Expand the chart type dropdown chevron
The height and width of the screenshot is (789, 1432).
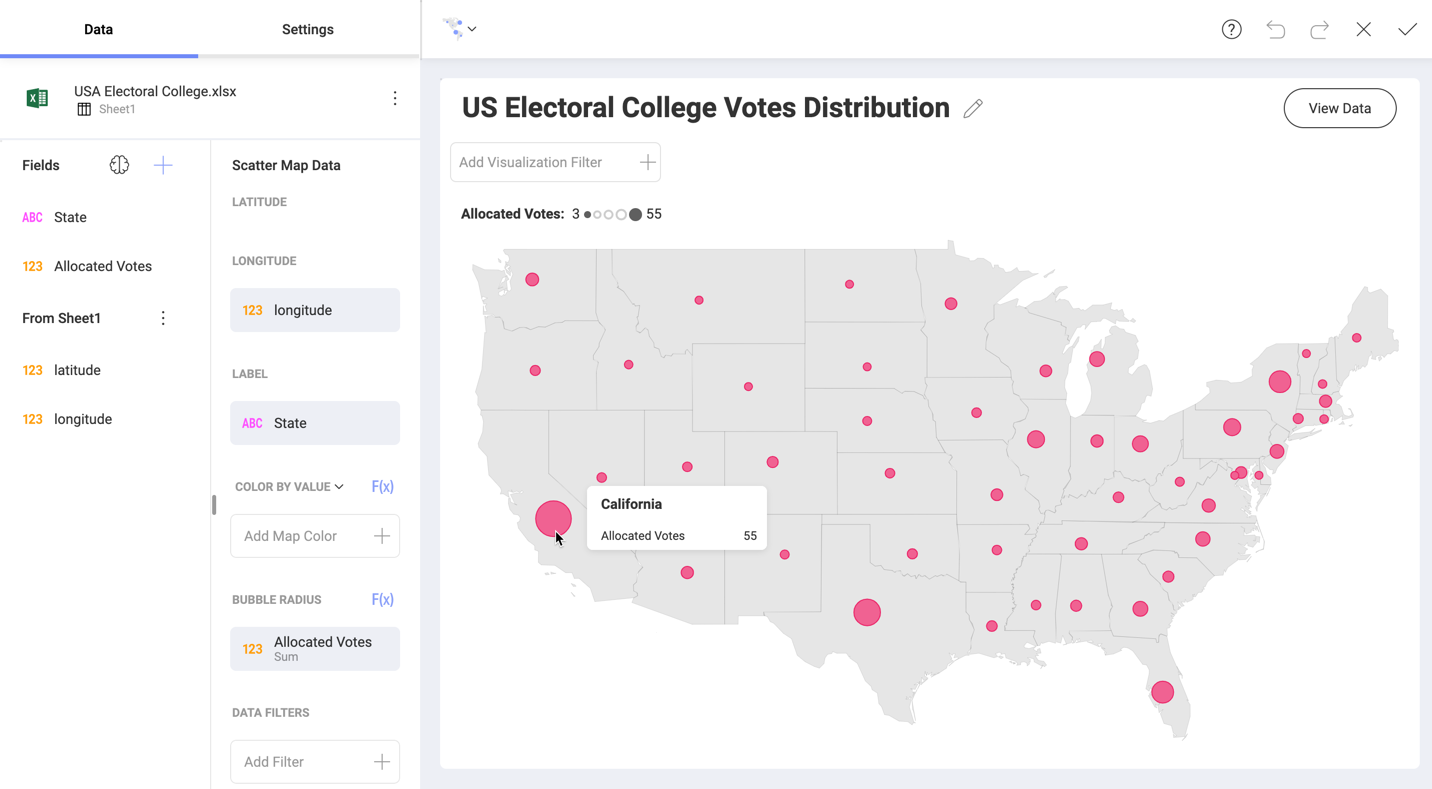[x=474, y=28]
